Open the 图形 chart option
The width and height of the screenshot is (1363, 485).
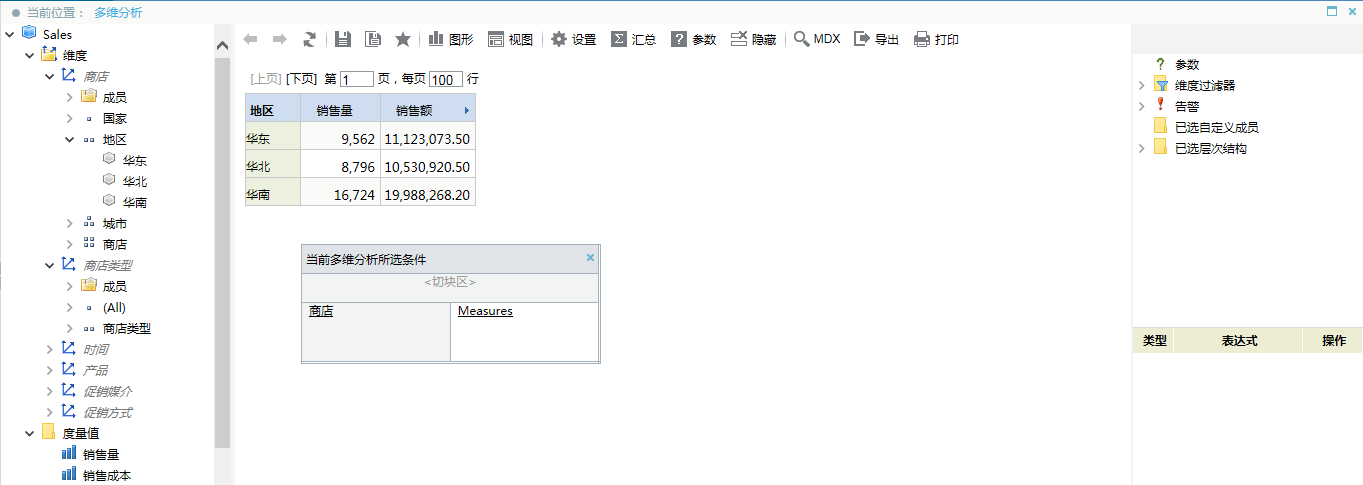(x=451, y=39)
